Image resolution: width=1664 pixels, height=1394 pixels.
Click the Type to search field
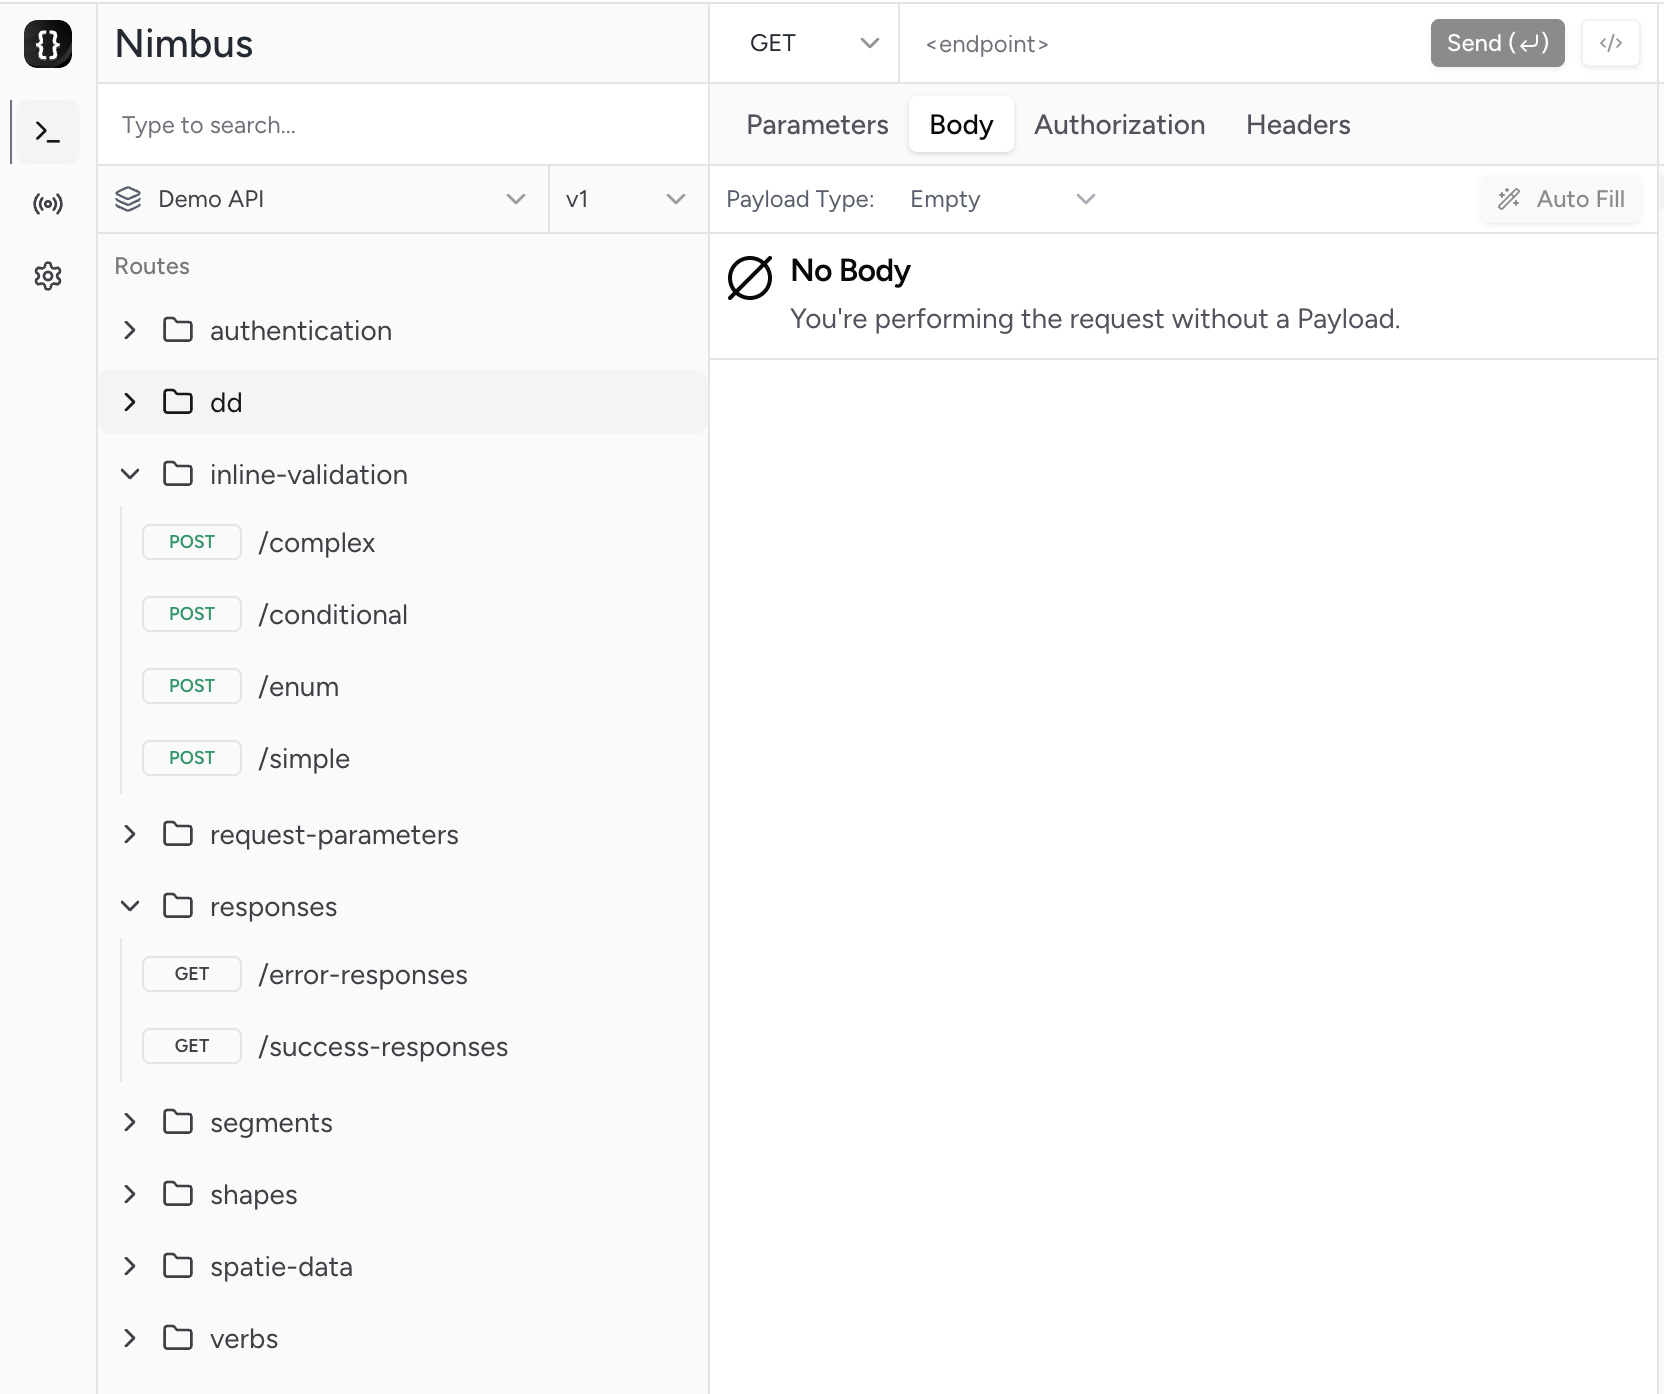point(402,125)
